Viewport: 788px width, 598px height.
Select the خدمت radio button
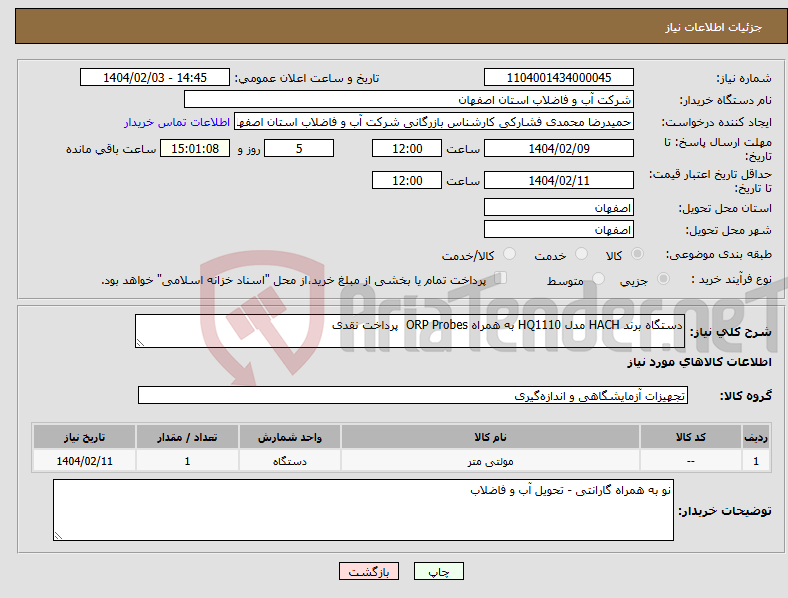(x=581, y=254)
